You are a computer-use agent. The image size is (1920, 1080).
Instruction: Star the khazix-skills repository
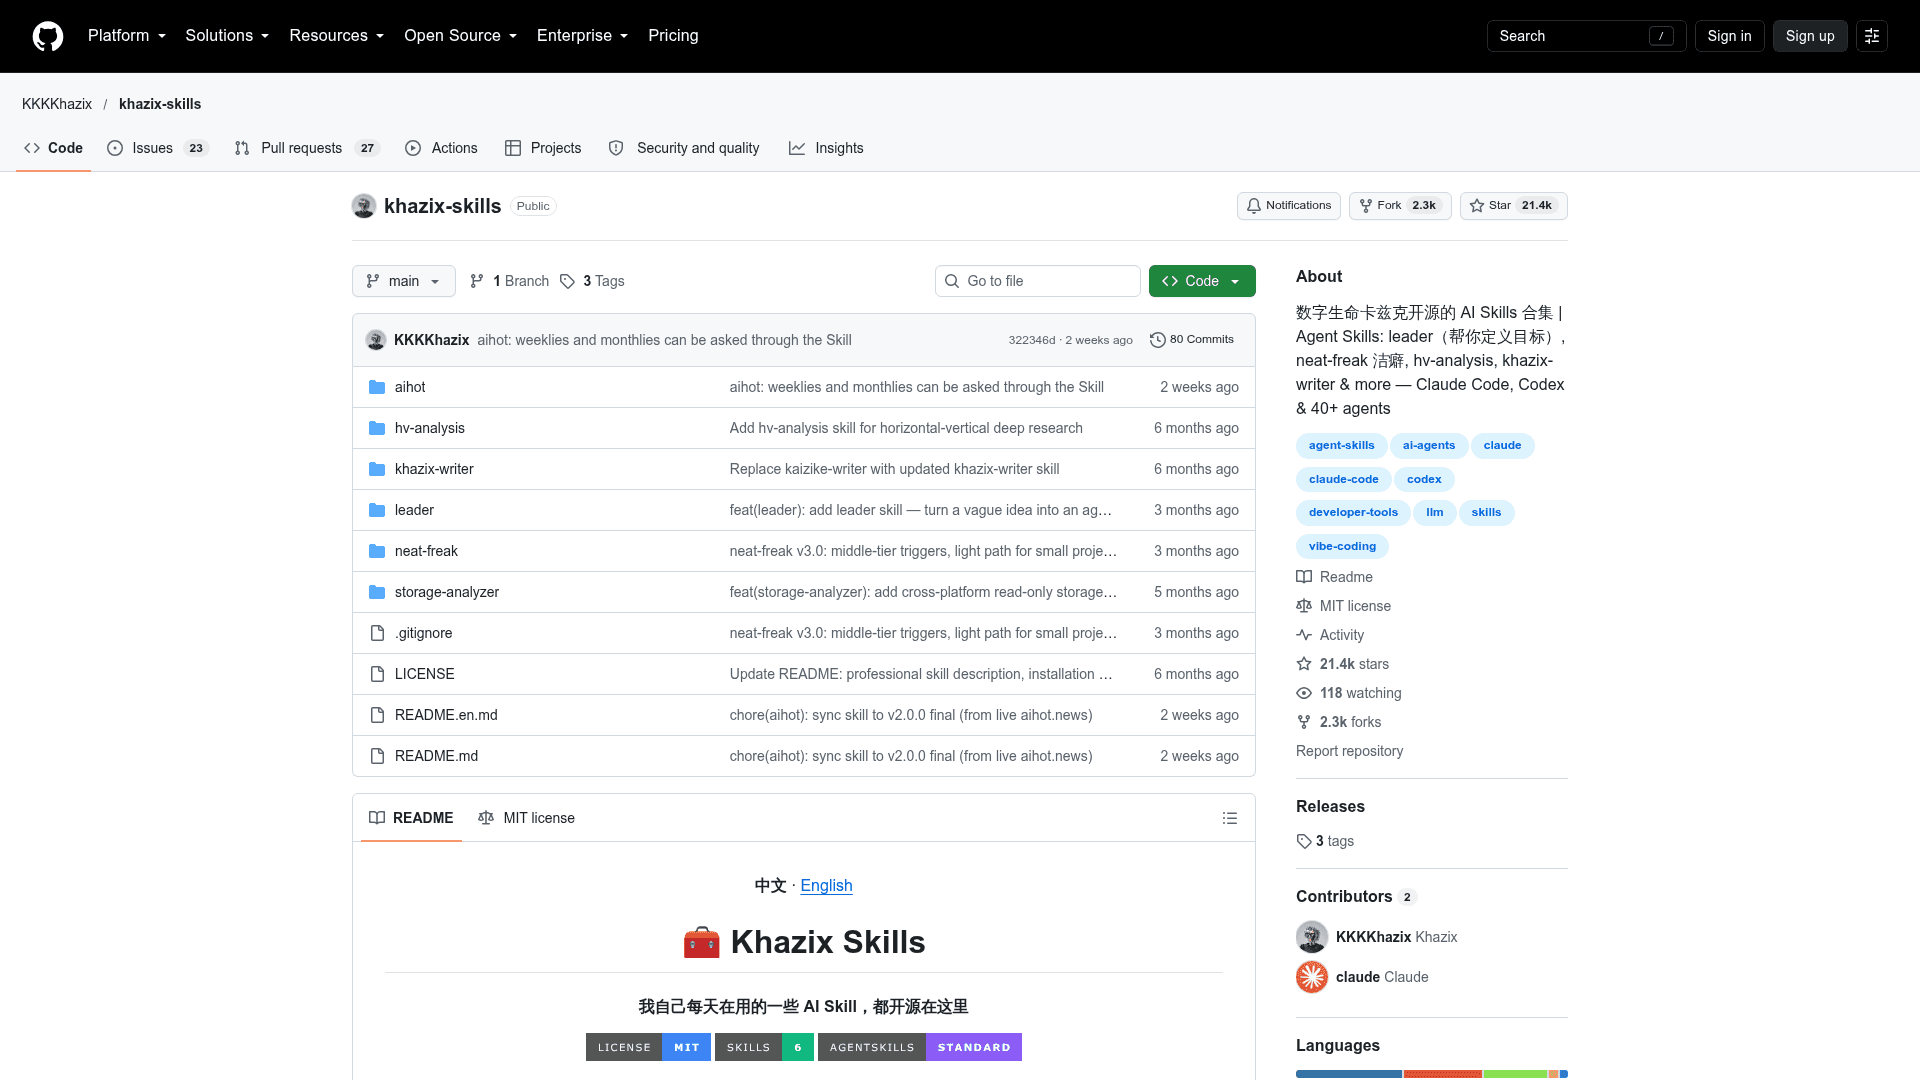point(1513,206)
